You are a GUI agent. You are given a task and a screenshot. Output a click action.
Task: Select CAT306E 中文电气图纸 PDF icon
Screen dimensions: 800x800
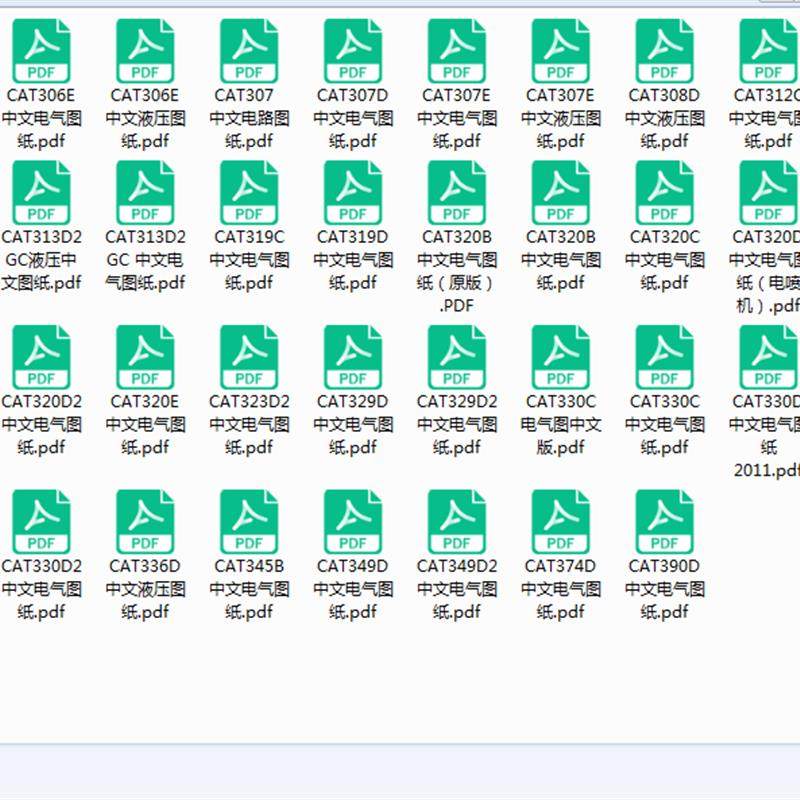click(41, 51)
